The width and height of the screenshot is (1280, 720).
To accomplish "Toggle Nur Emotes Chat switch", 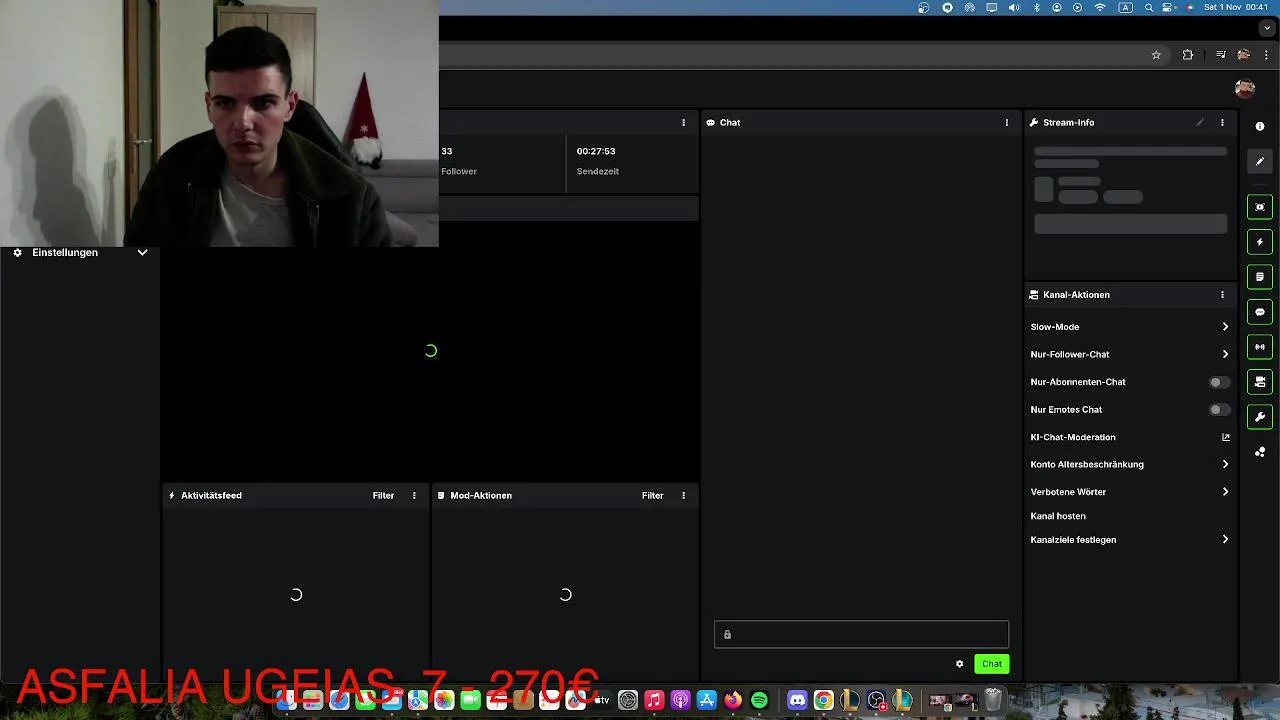I will coord(1219,409).
